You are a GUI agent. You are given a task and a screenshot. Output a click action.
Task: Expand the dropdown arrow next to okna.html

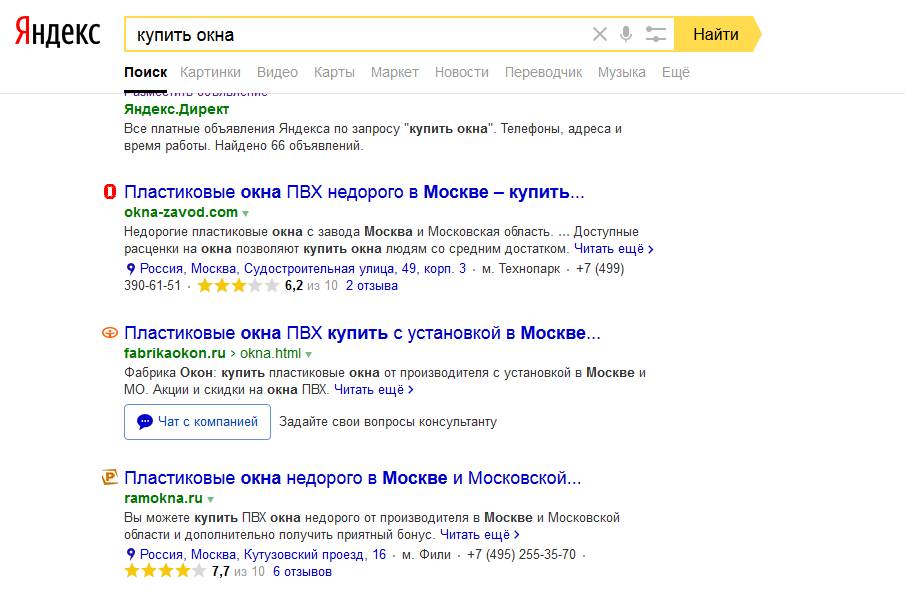click(x=309, y=354)
